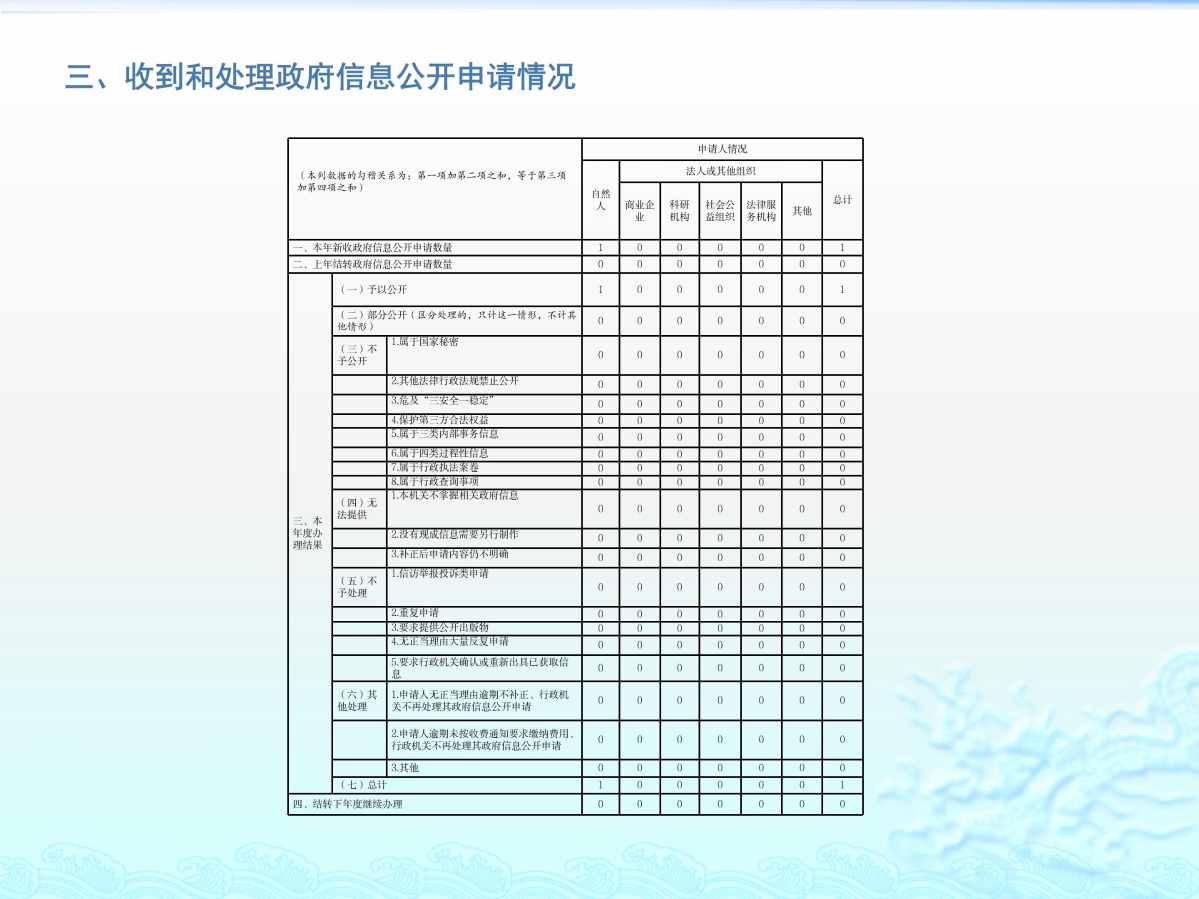This screenshot has width=1199, height=899.
Task: Select row 四、结转下年度继续办理
Action: coord(575,804)
